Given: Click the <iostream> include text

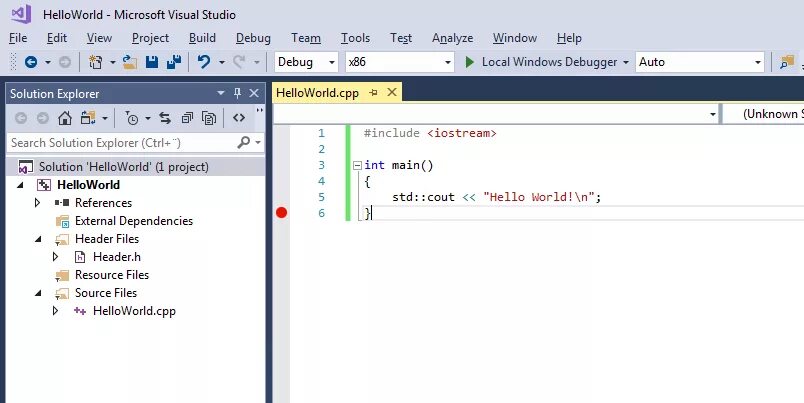Looking at the screenshot, I should (461, 133).
